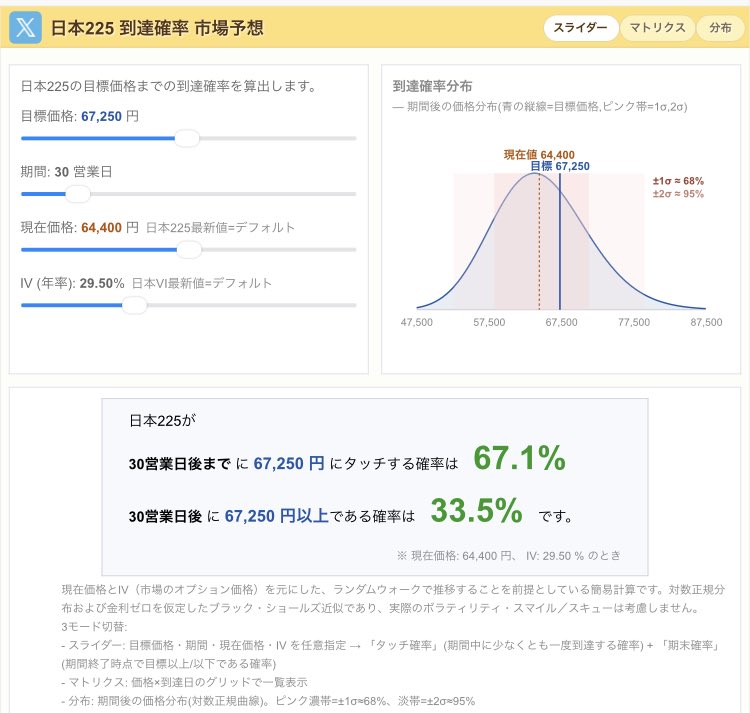Click the 到達確率分布 chart heading
This screenshot has width=750, height=713.
click(x=432, y=86)
